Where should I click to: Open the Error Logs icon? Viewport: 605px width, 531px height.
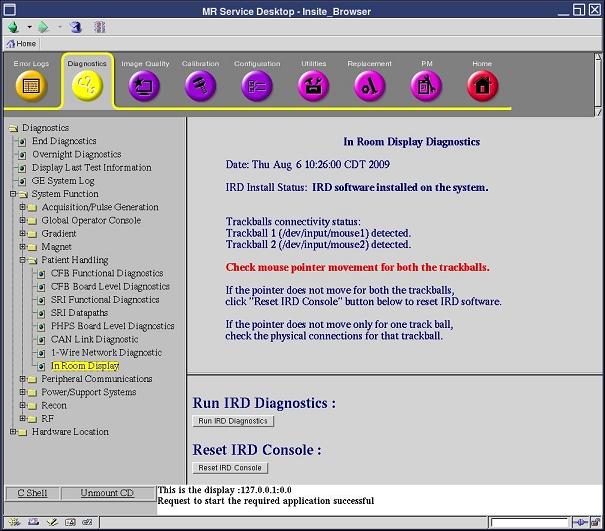coord(30,85)
